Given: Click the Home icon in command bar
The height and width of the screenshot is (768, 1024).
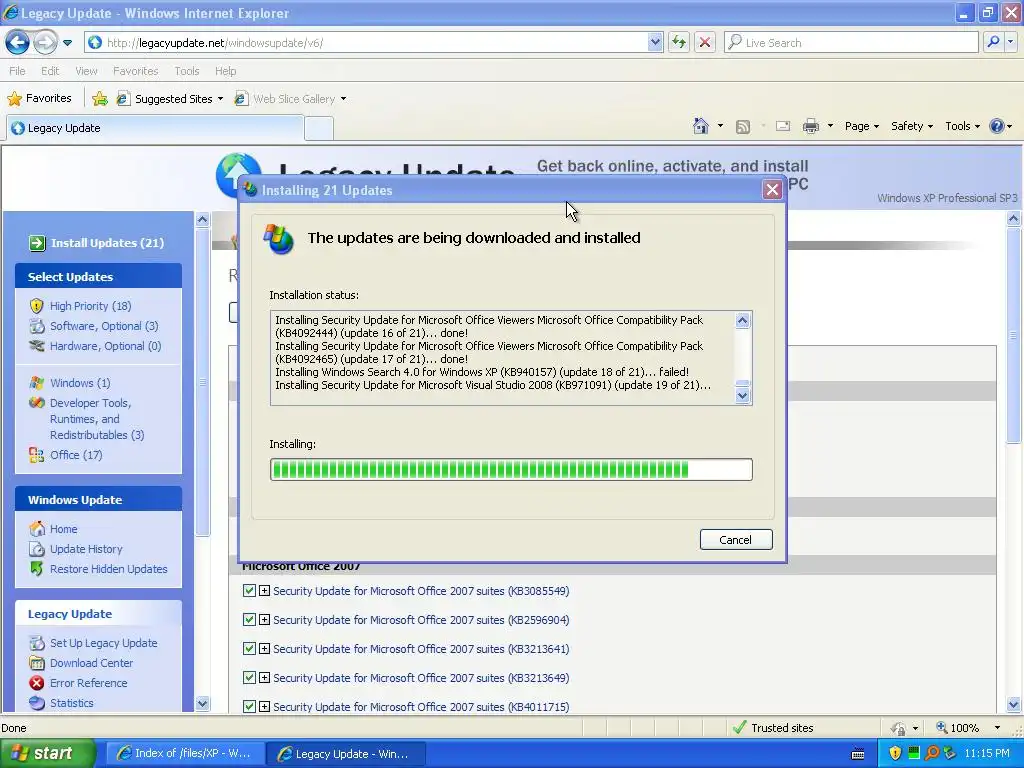Looking at the screenshot, I should 701,126.
